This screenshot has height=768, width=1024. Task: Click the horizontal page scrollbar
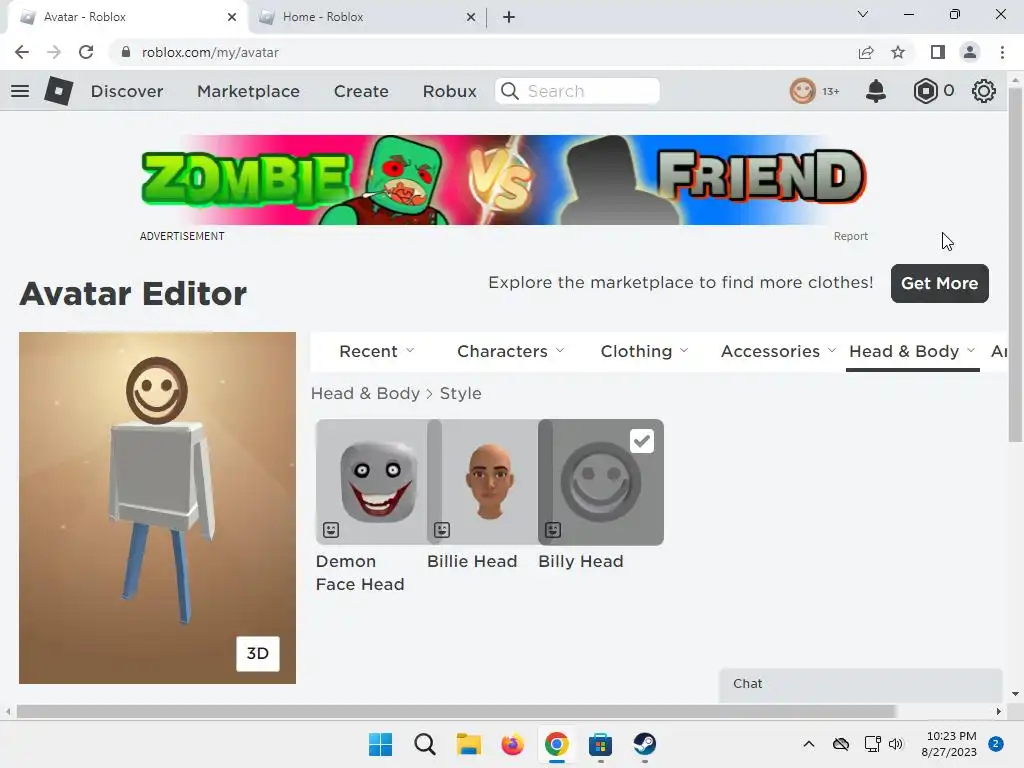[x=456, y=711]
